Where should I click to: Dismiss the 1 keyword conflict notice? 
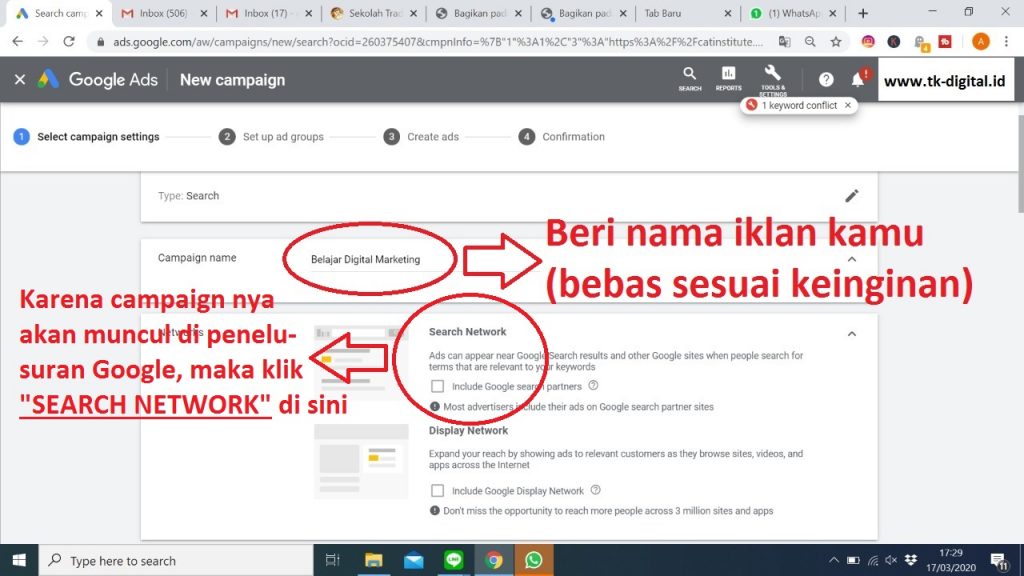848,105
